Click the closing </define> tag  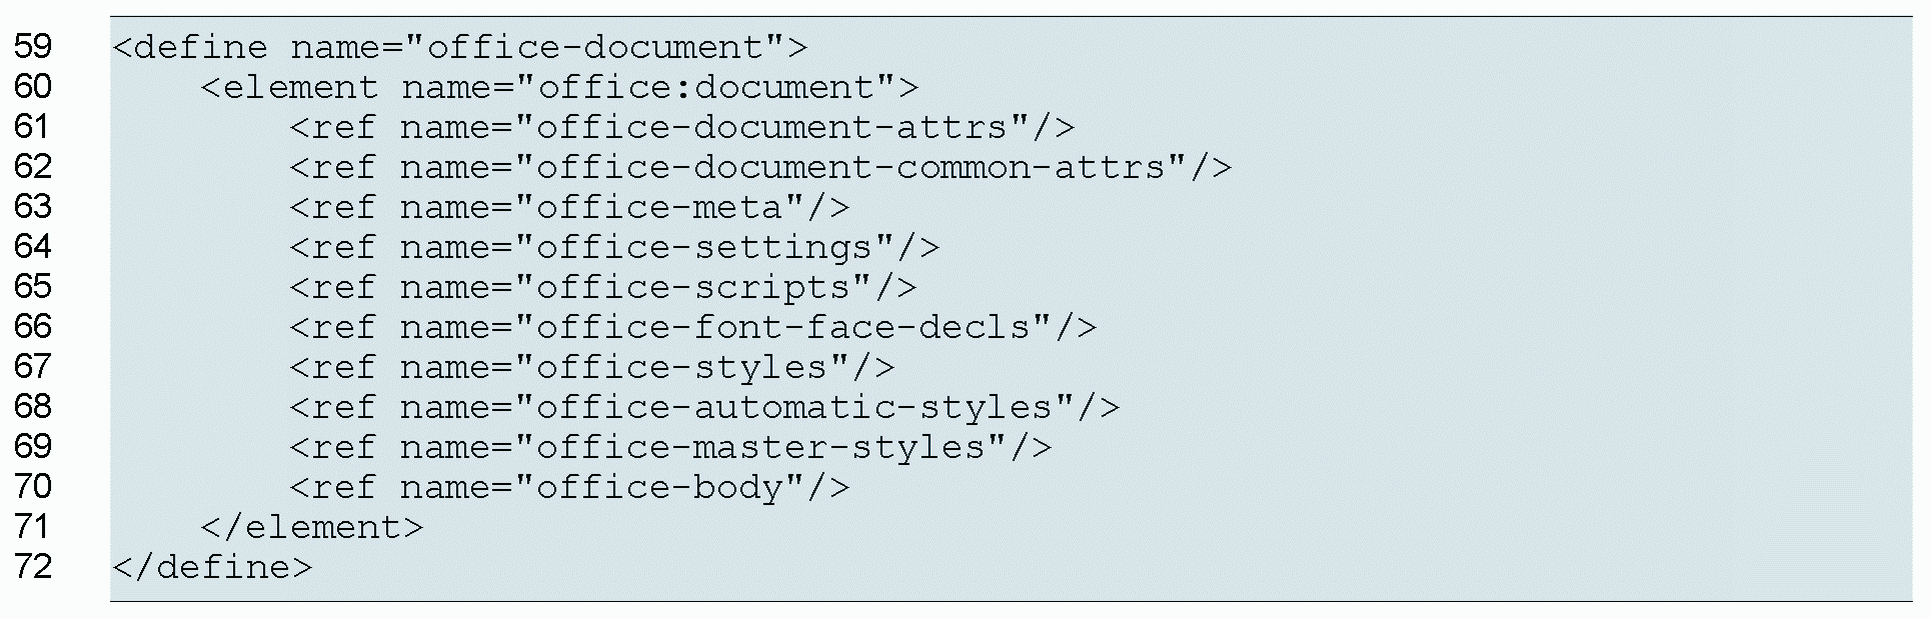pyautogui.click(x=212, y=567)
